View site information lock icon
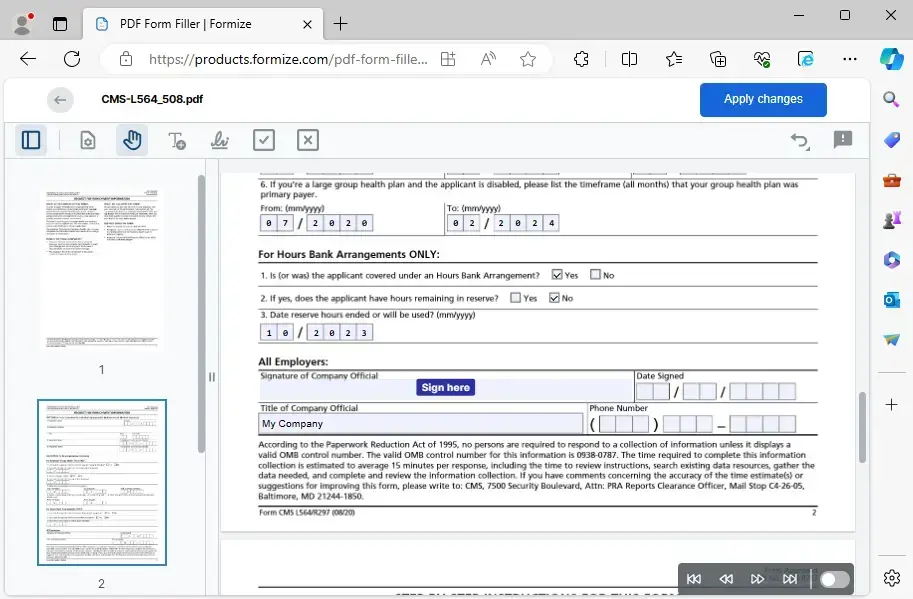 (x=126, y=59)
